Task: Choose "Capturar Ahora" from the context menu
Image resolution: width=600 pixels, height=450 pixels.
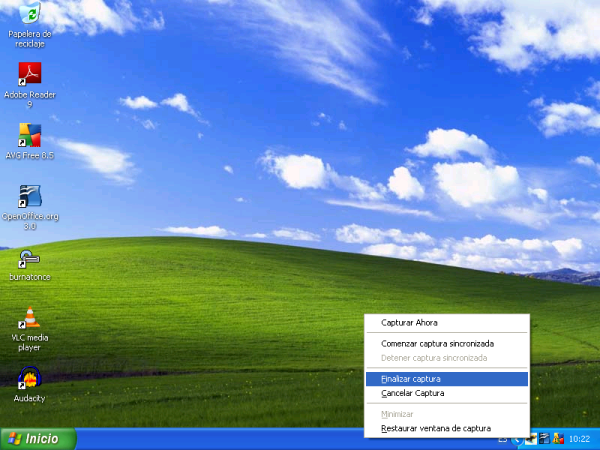Action: 409,323
